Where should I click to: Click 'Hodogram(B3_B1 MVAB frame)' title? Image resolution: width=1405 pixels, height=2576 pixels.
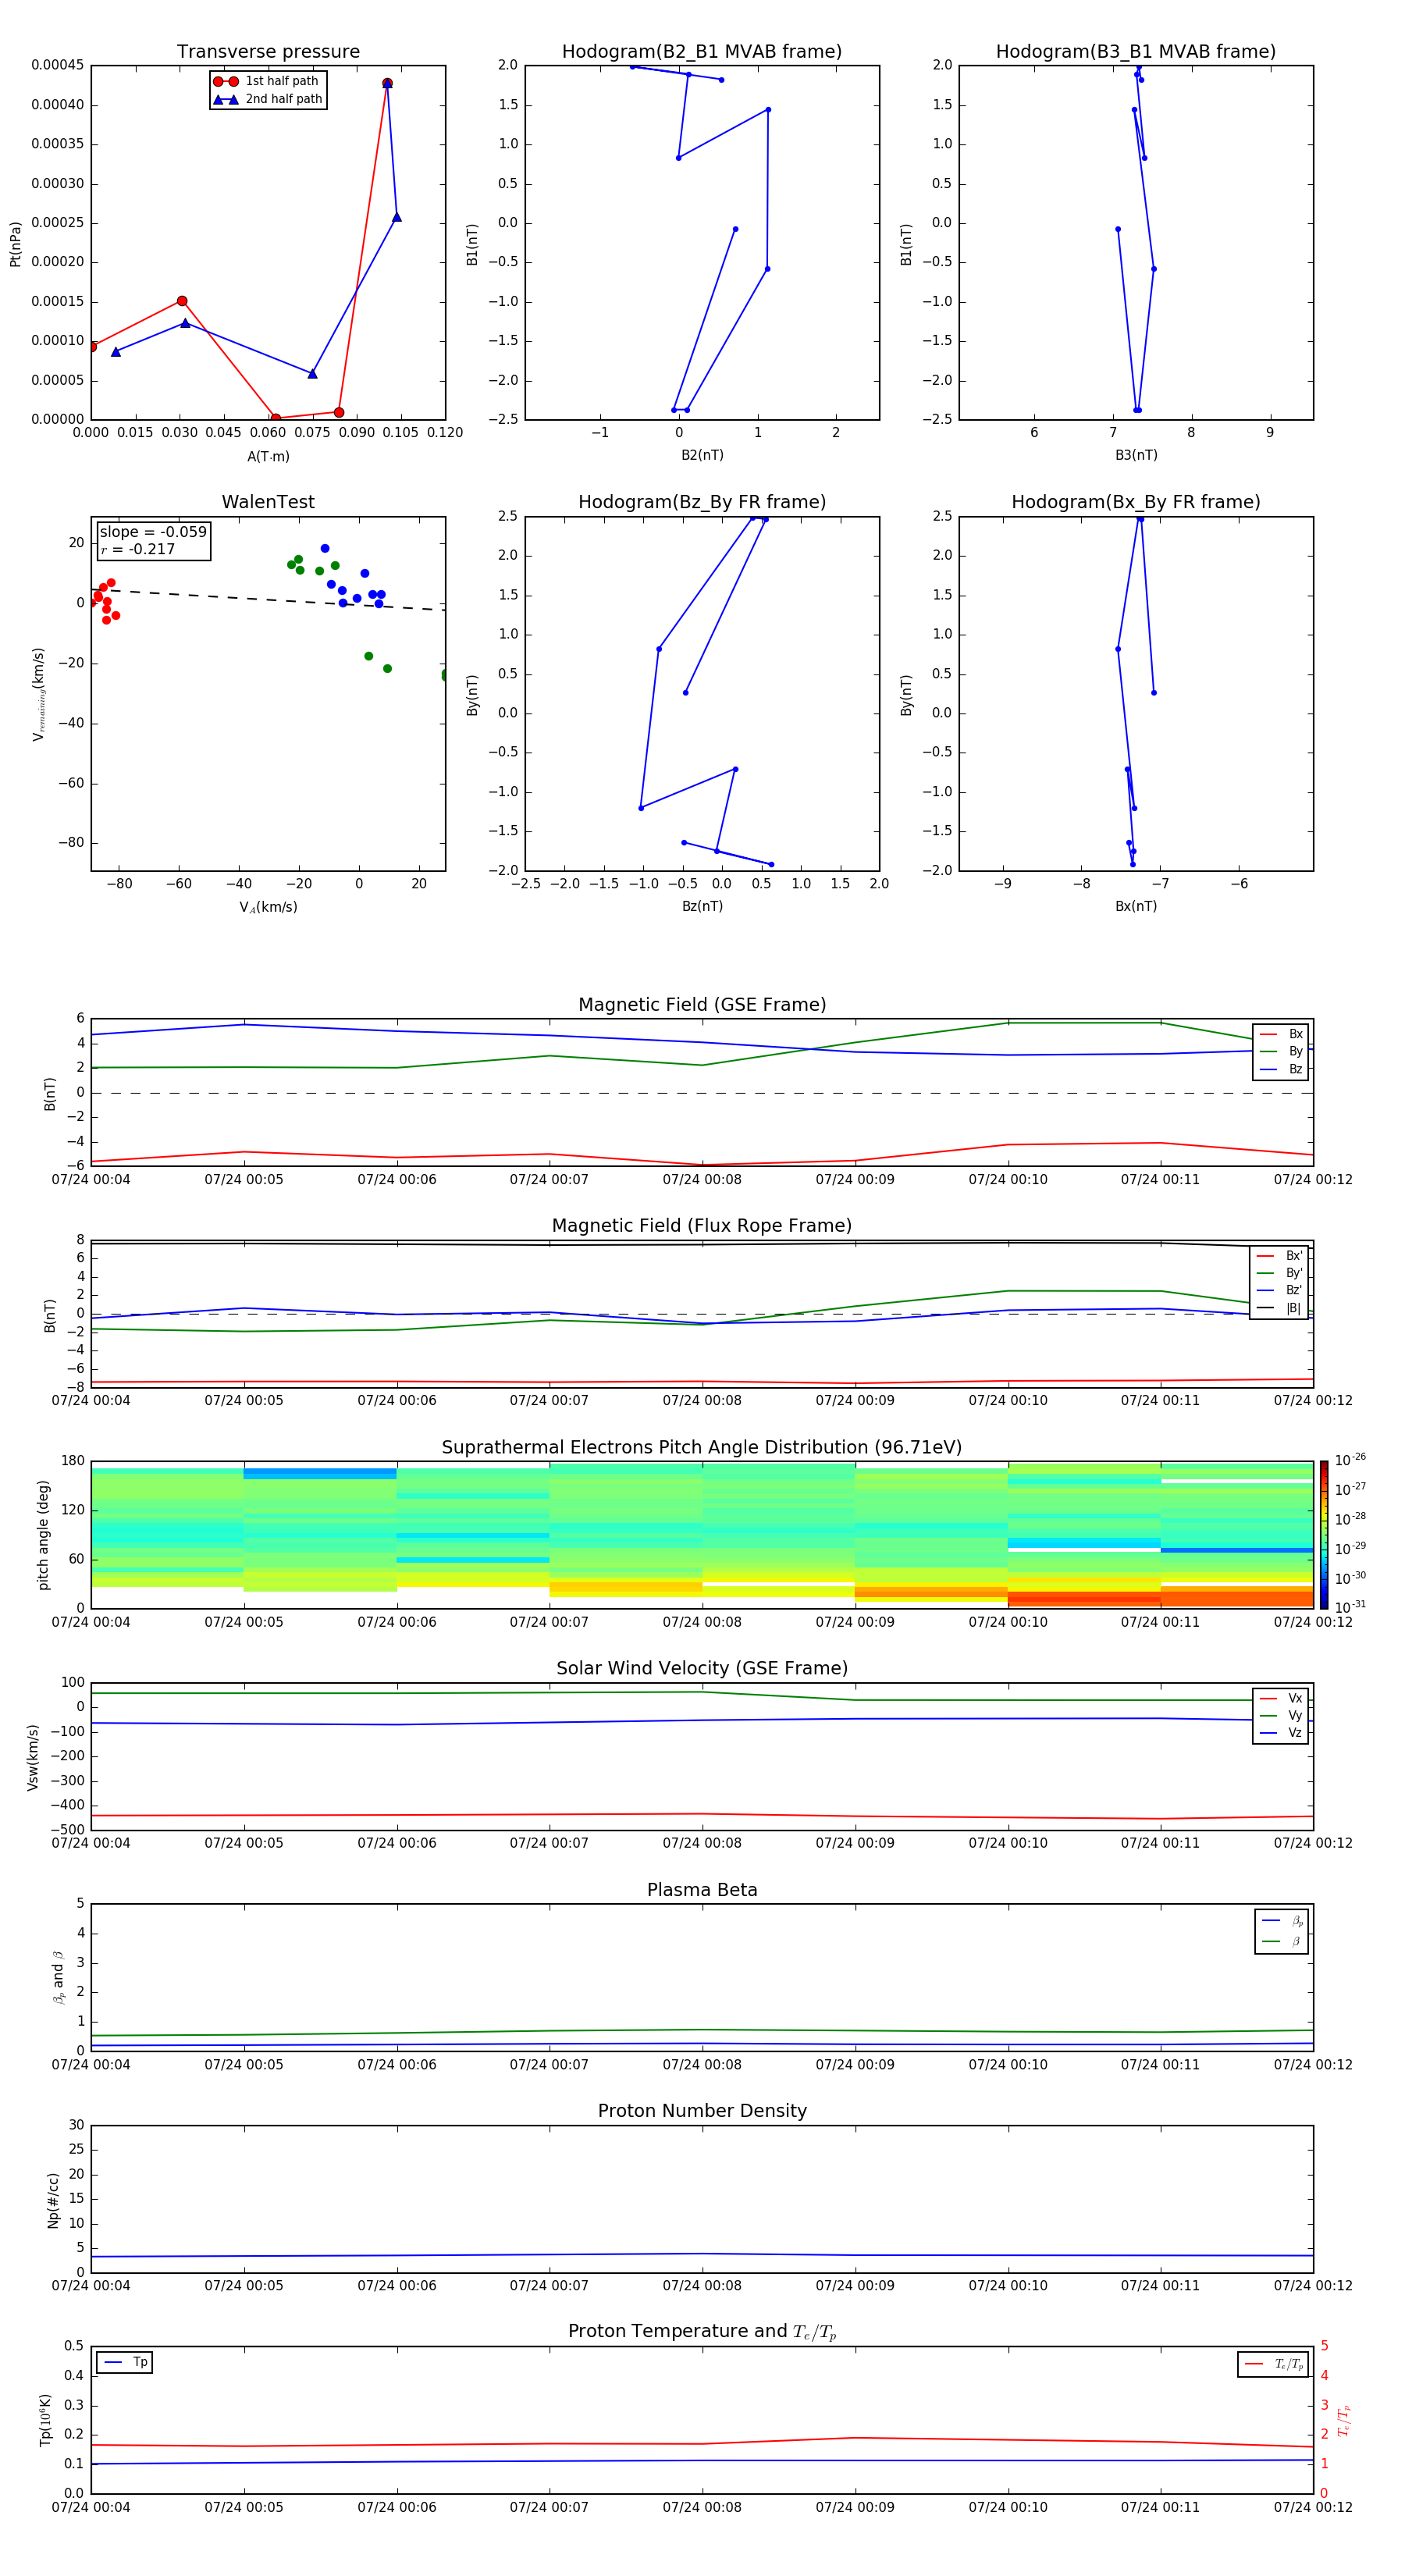click(x=1136, y=52)
